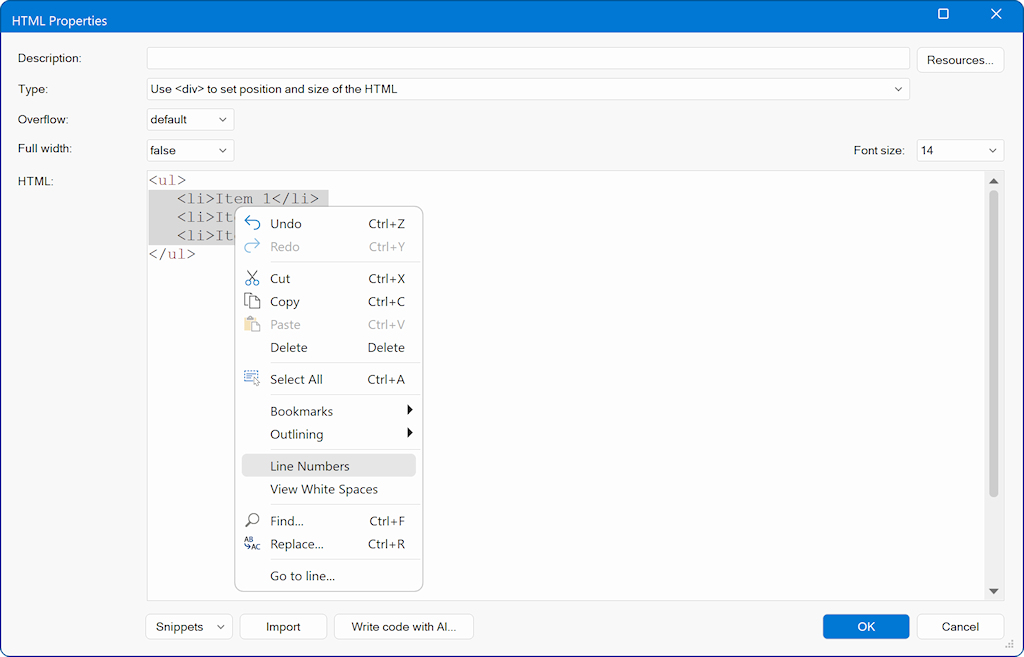
Task: Expand the Overflow dropdown
Action: point(190,120)
